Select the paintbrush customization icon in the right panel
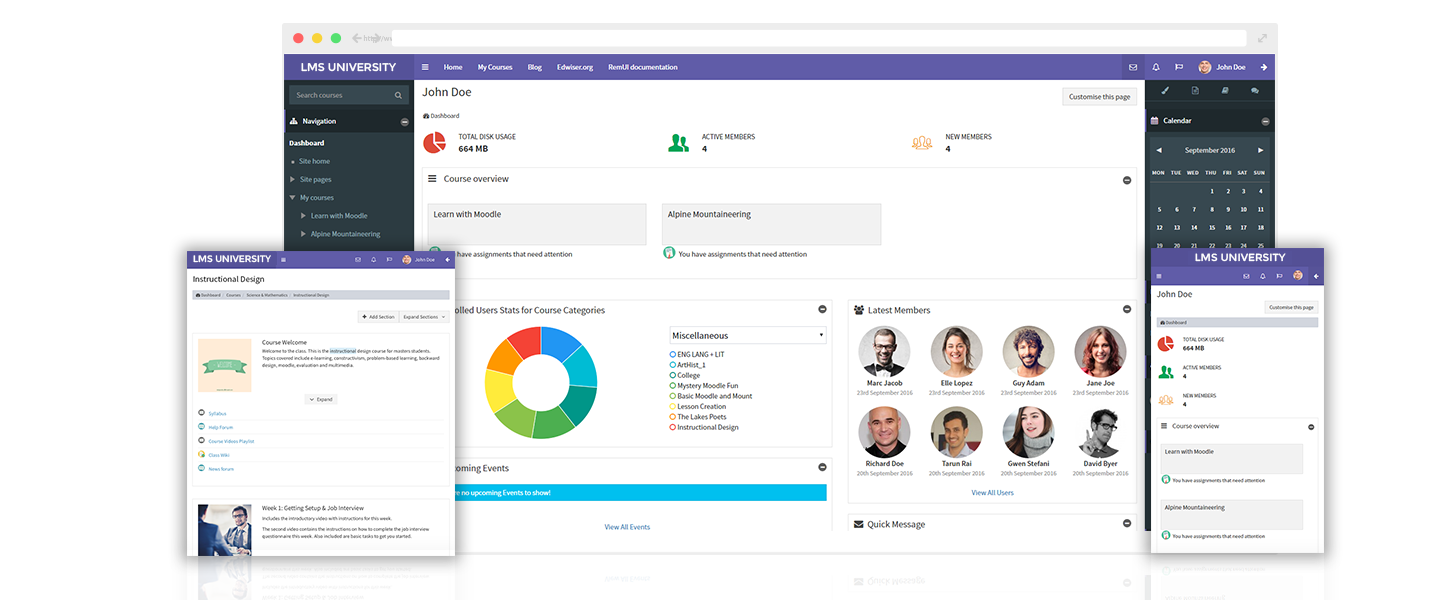Image resolution: width=1440 pixels, height=600 pixels. [x=1165, y=90]
